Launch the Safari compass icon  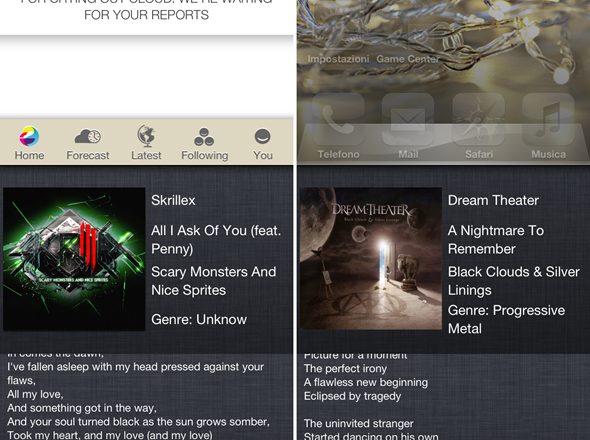pos(478,120)
